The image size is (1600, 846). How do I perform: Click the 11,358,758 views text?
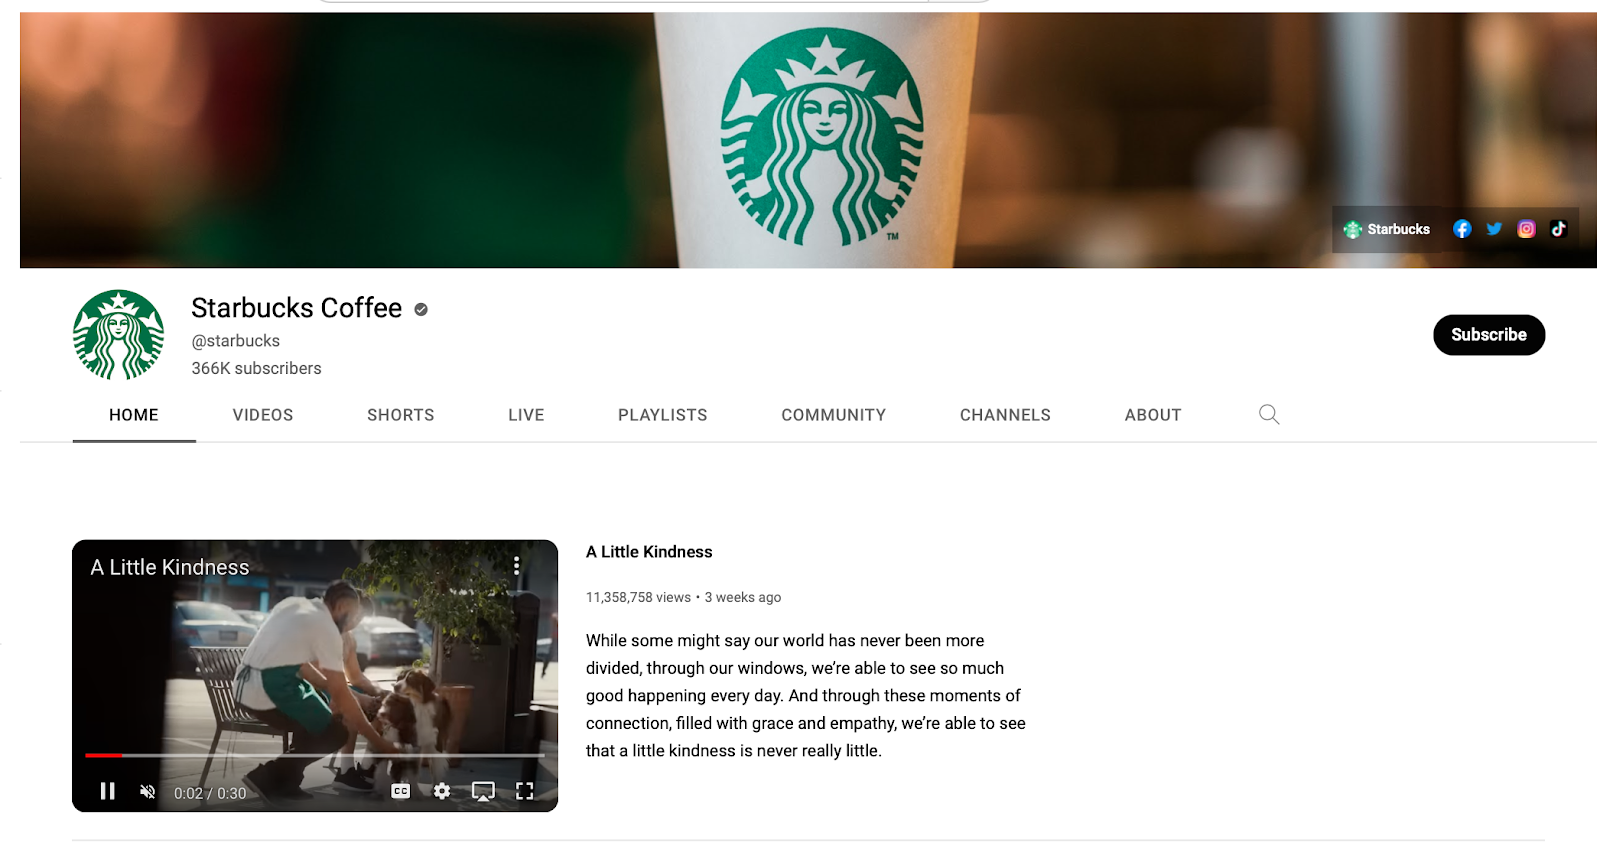[638, 597]
